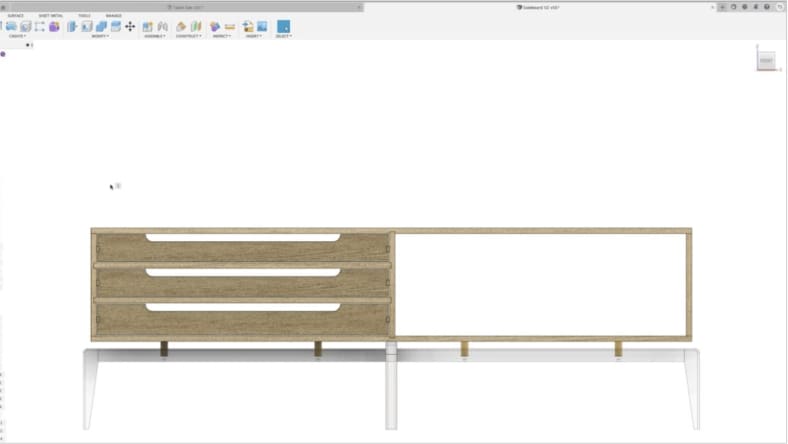Select the right white tapered leg
Screen dimensions: 788x444
coord(692,390)
